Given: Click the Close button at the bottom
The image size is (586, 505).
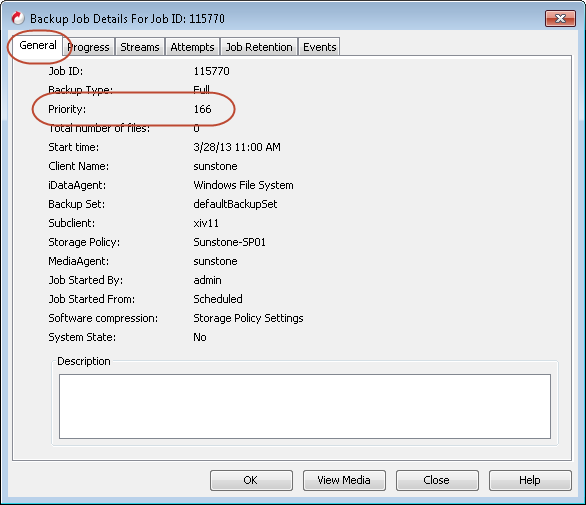Looking at the screenshot, I should click(x=437, y=480).
